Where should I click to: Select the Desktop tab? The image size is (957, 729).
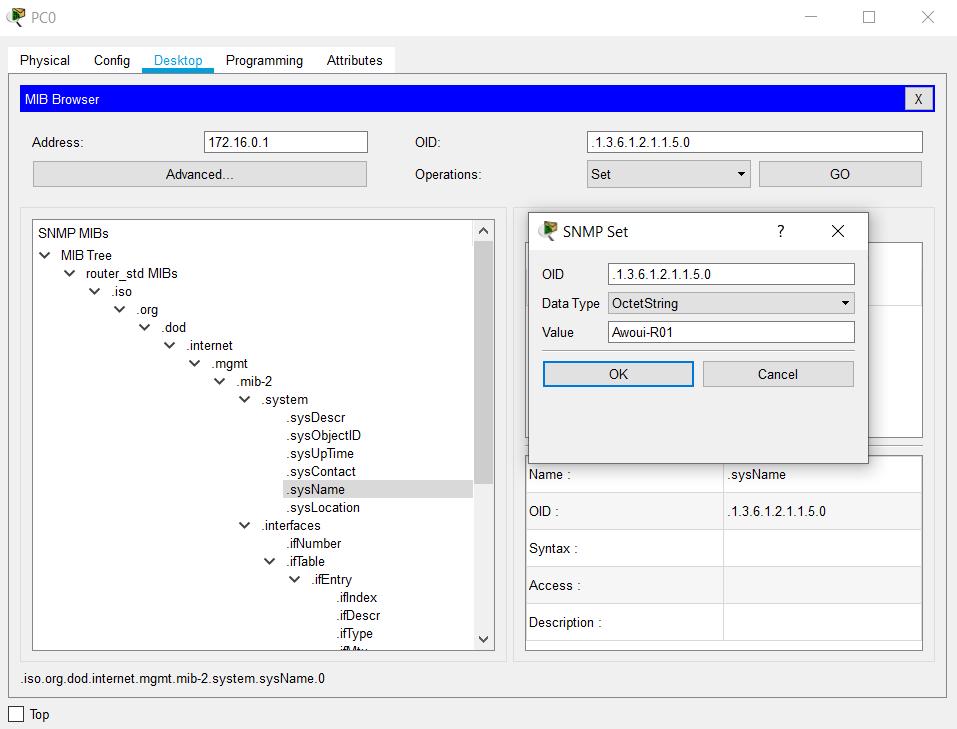point(178,60)
